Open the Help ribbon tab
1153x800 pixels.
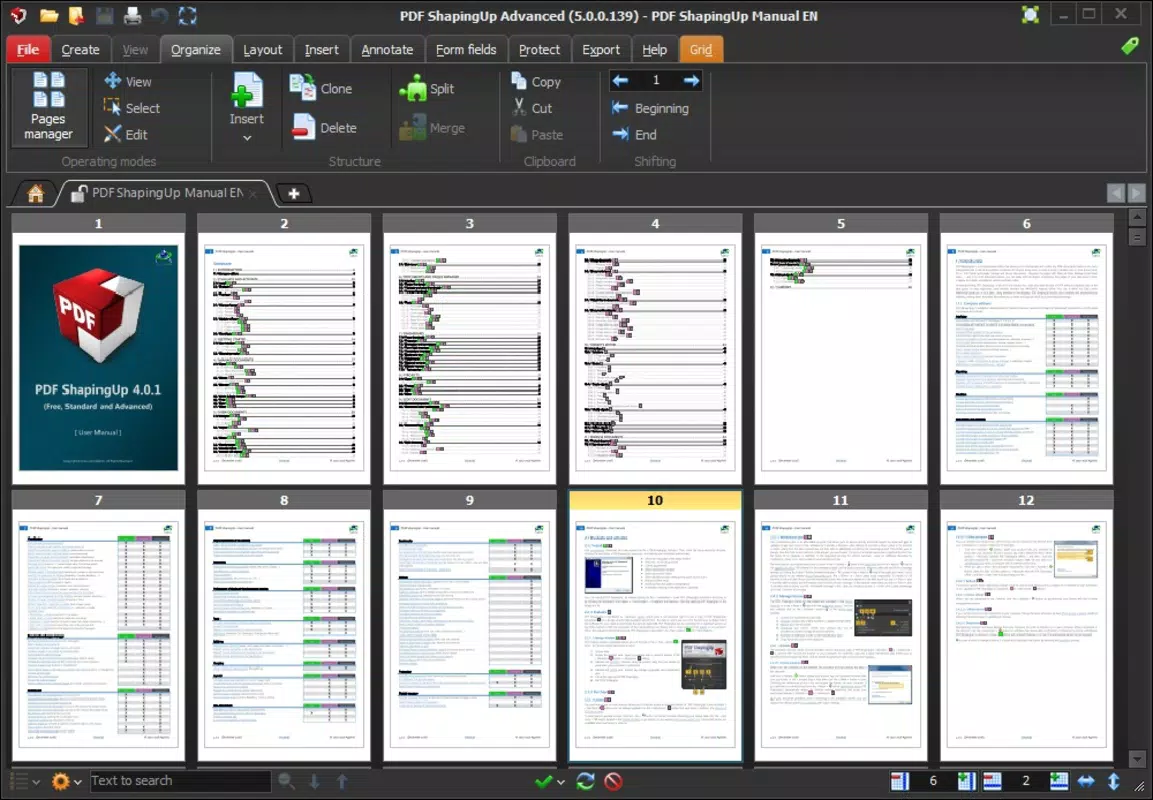[654, 49]
